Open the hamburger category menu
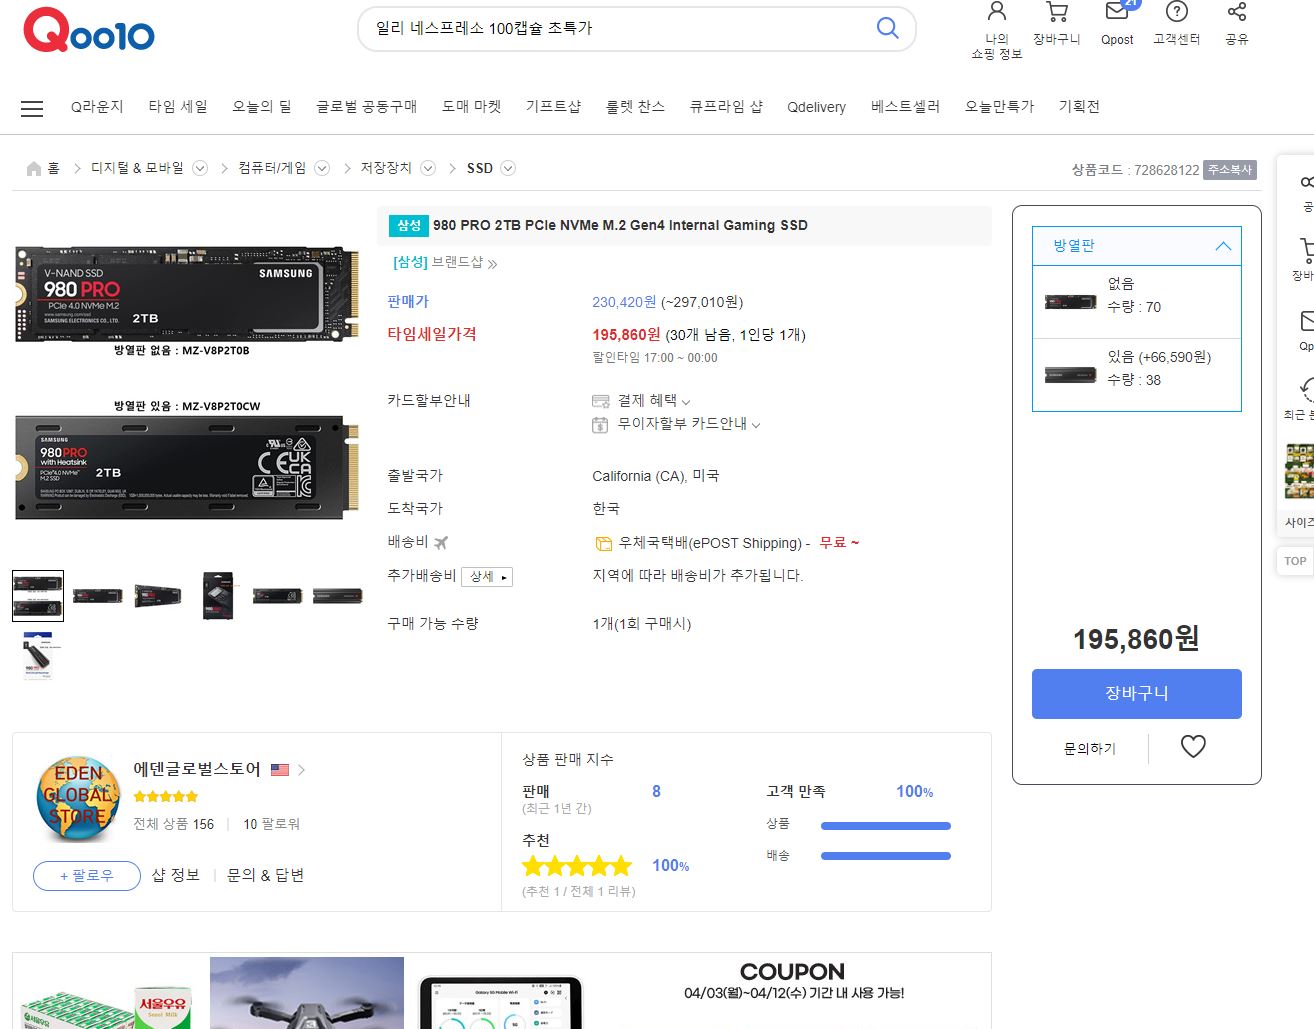The width and height of the screenshot is (1314, 1029). [x=32, y=108]
